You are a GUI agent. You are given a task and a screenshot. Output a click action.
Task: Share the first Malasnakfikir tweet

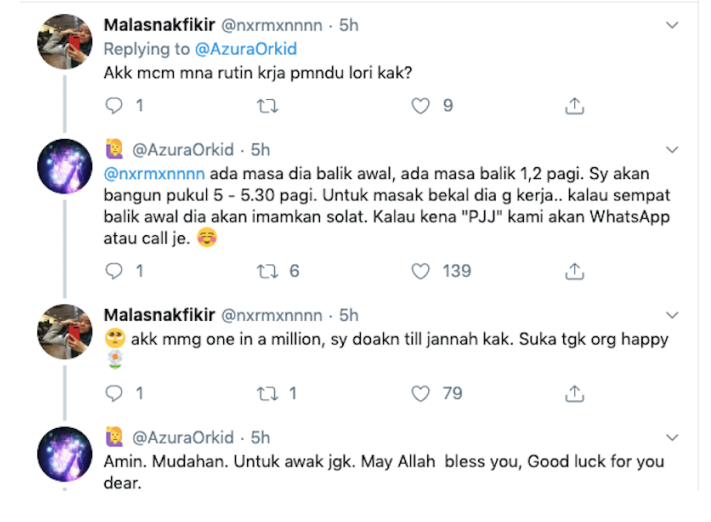[575, 106]
